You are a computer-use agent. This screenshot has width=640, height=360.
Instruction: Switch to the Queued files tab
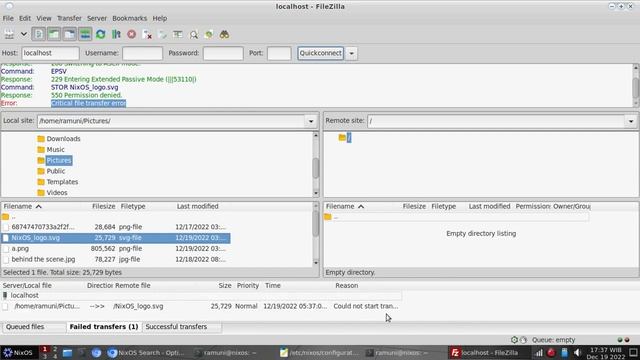(x=25, y=327)
